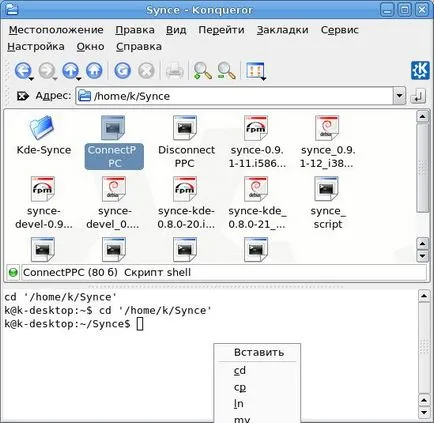Click the Stop loading icon
The height and width of the screenshot is (423, 434).
[146, 71]
